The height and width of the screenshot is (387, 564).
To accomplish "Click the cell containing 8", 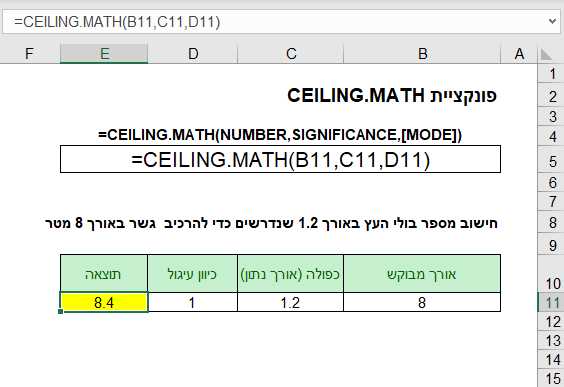I will pos(422,302).
